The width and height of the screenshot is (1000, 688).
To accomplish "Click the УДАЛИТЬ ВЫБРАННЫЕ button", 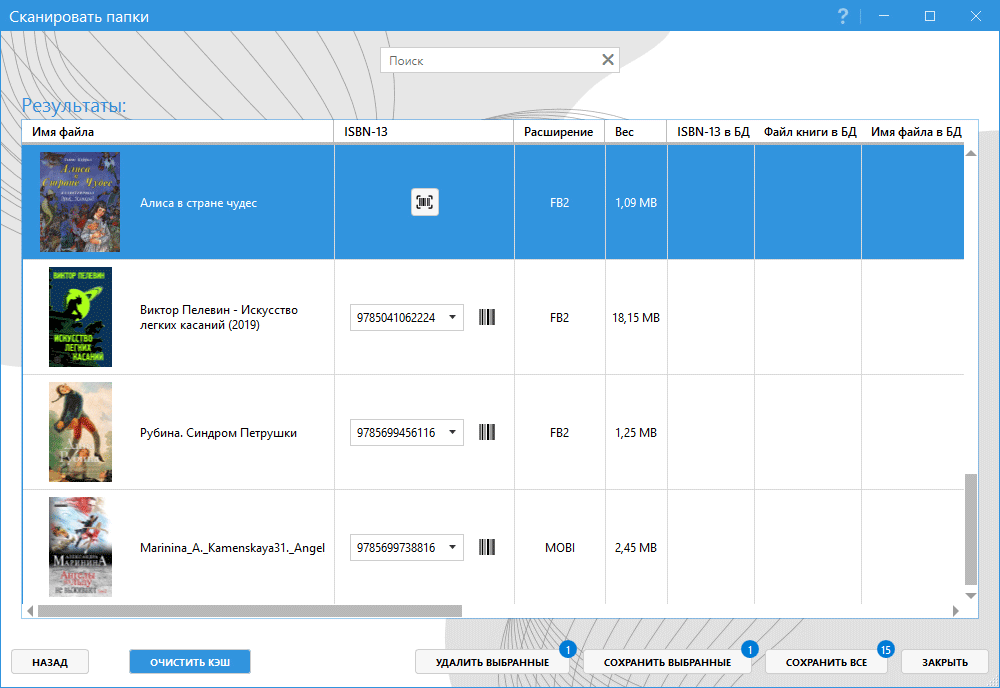I will tap(492, 662).
